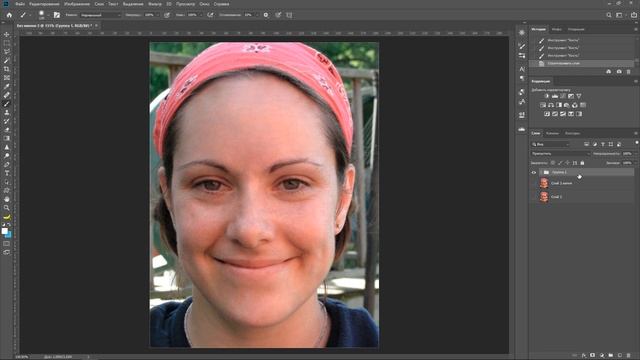Switch to the Контуры tab
640x360 pixels.
572,133
